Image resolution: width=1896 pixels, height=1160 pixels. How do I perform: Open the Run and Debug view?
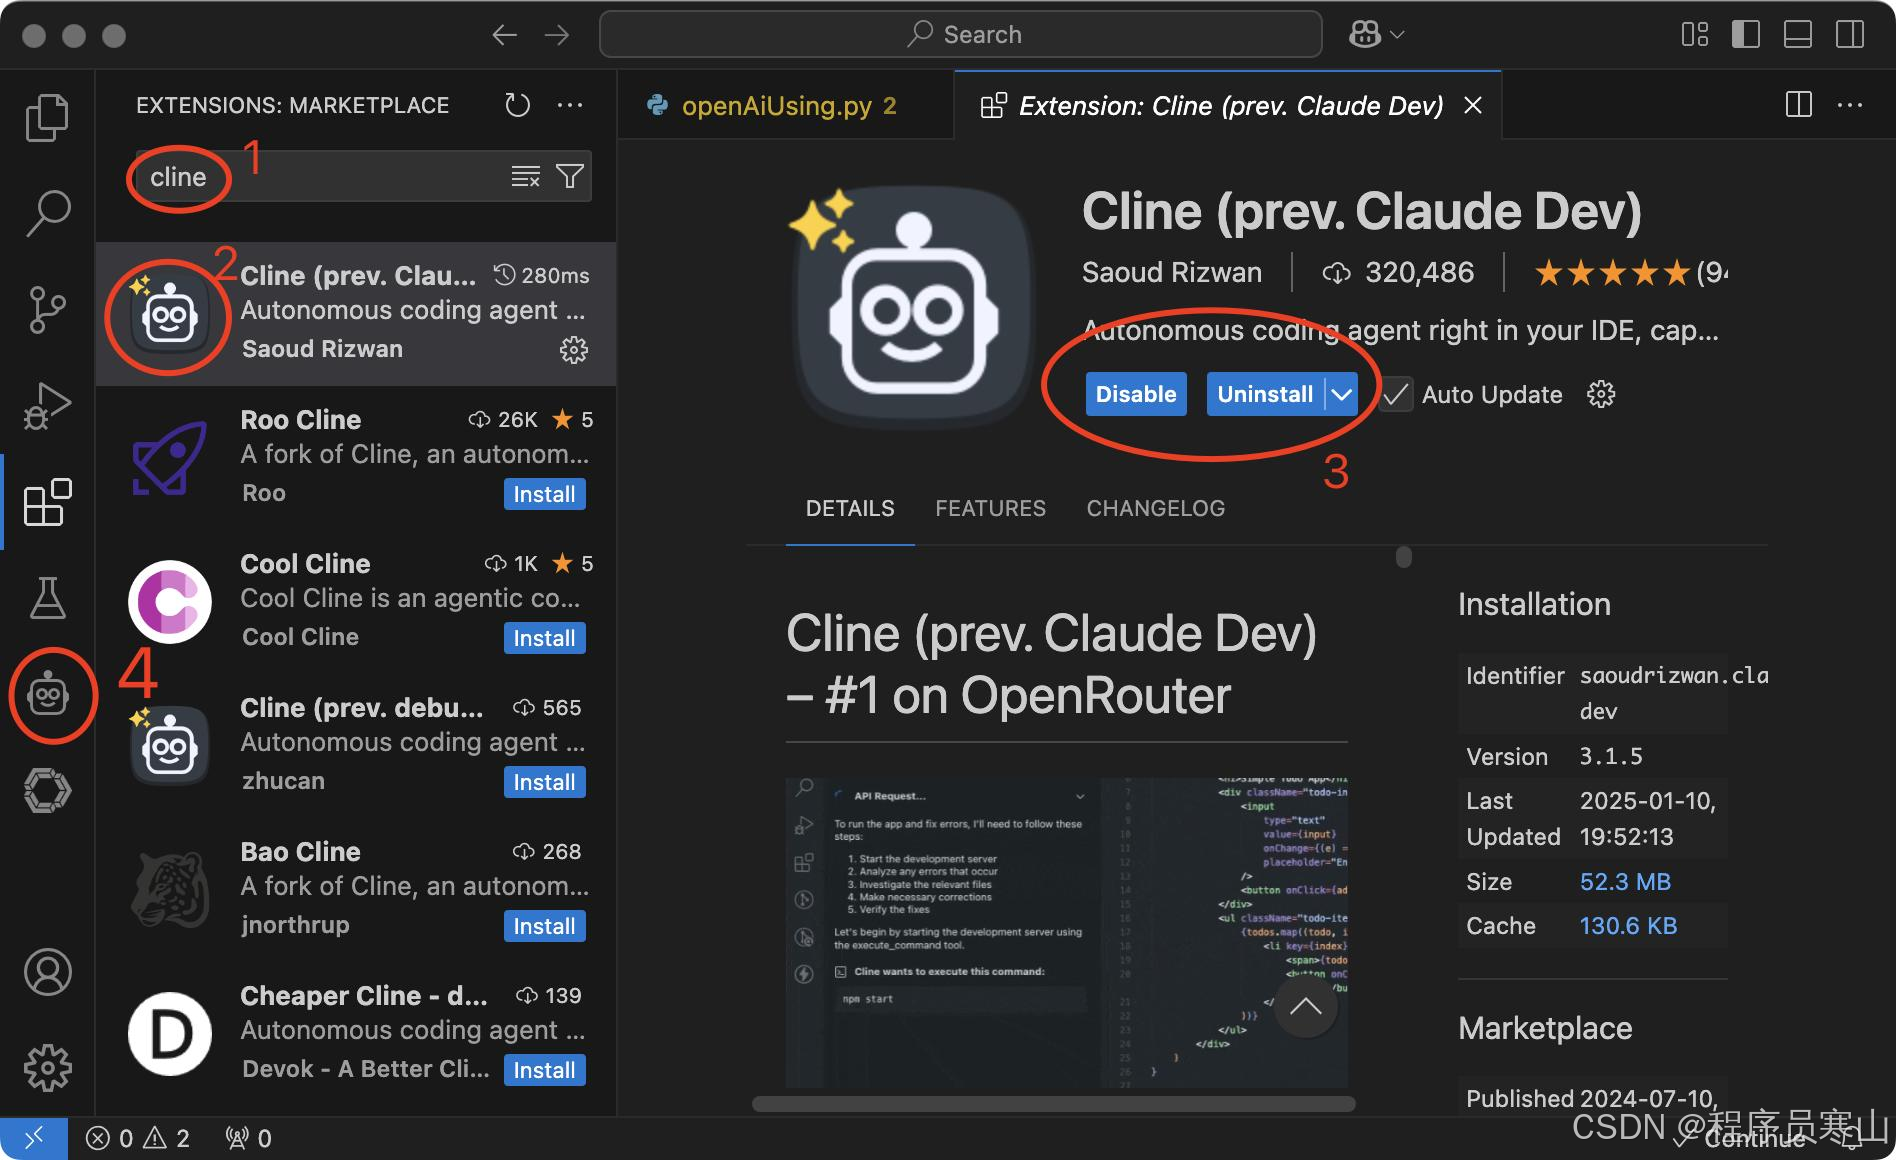[x=47, y=405]
